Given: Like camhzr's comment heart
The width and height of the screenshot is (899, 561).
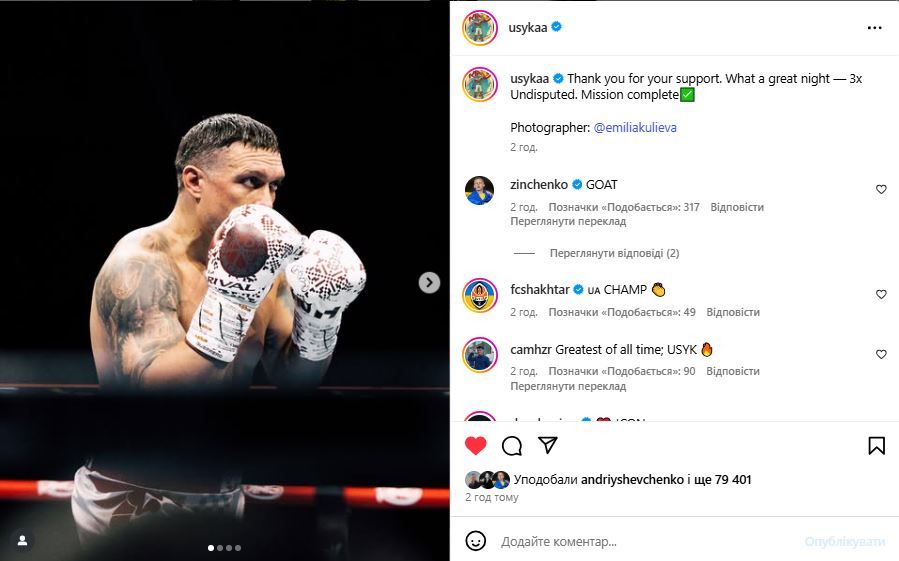Looking at the screenshot, I should point(881,354).
